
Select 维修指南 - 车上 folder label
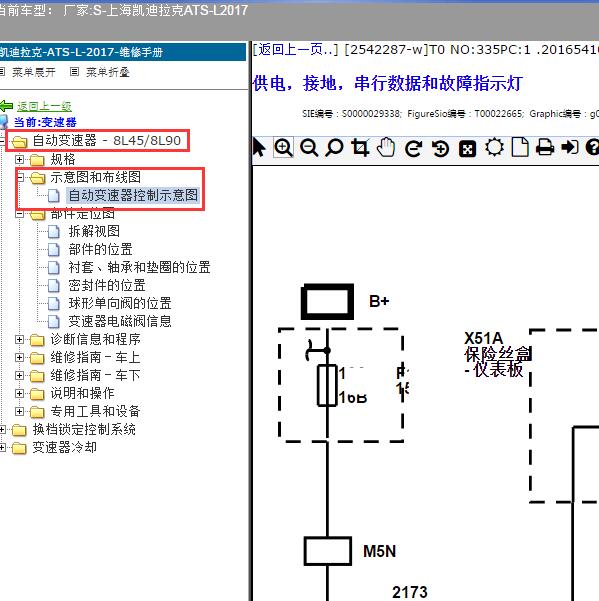tap(95, 358)
